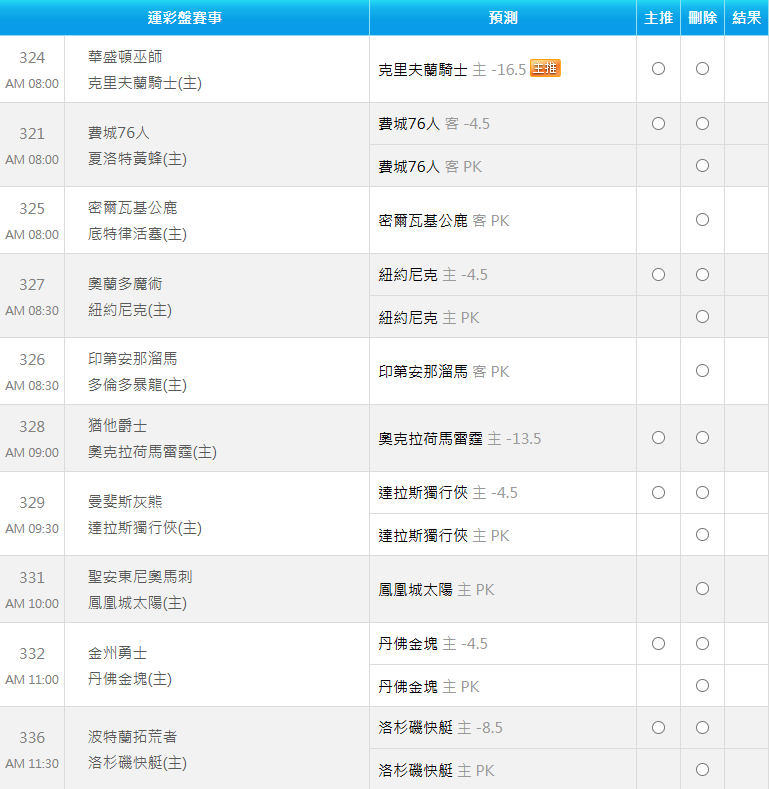Click game number 327
769x789 pixels.
click(x=32, y=285)
